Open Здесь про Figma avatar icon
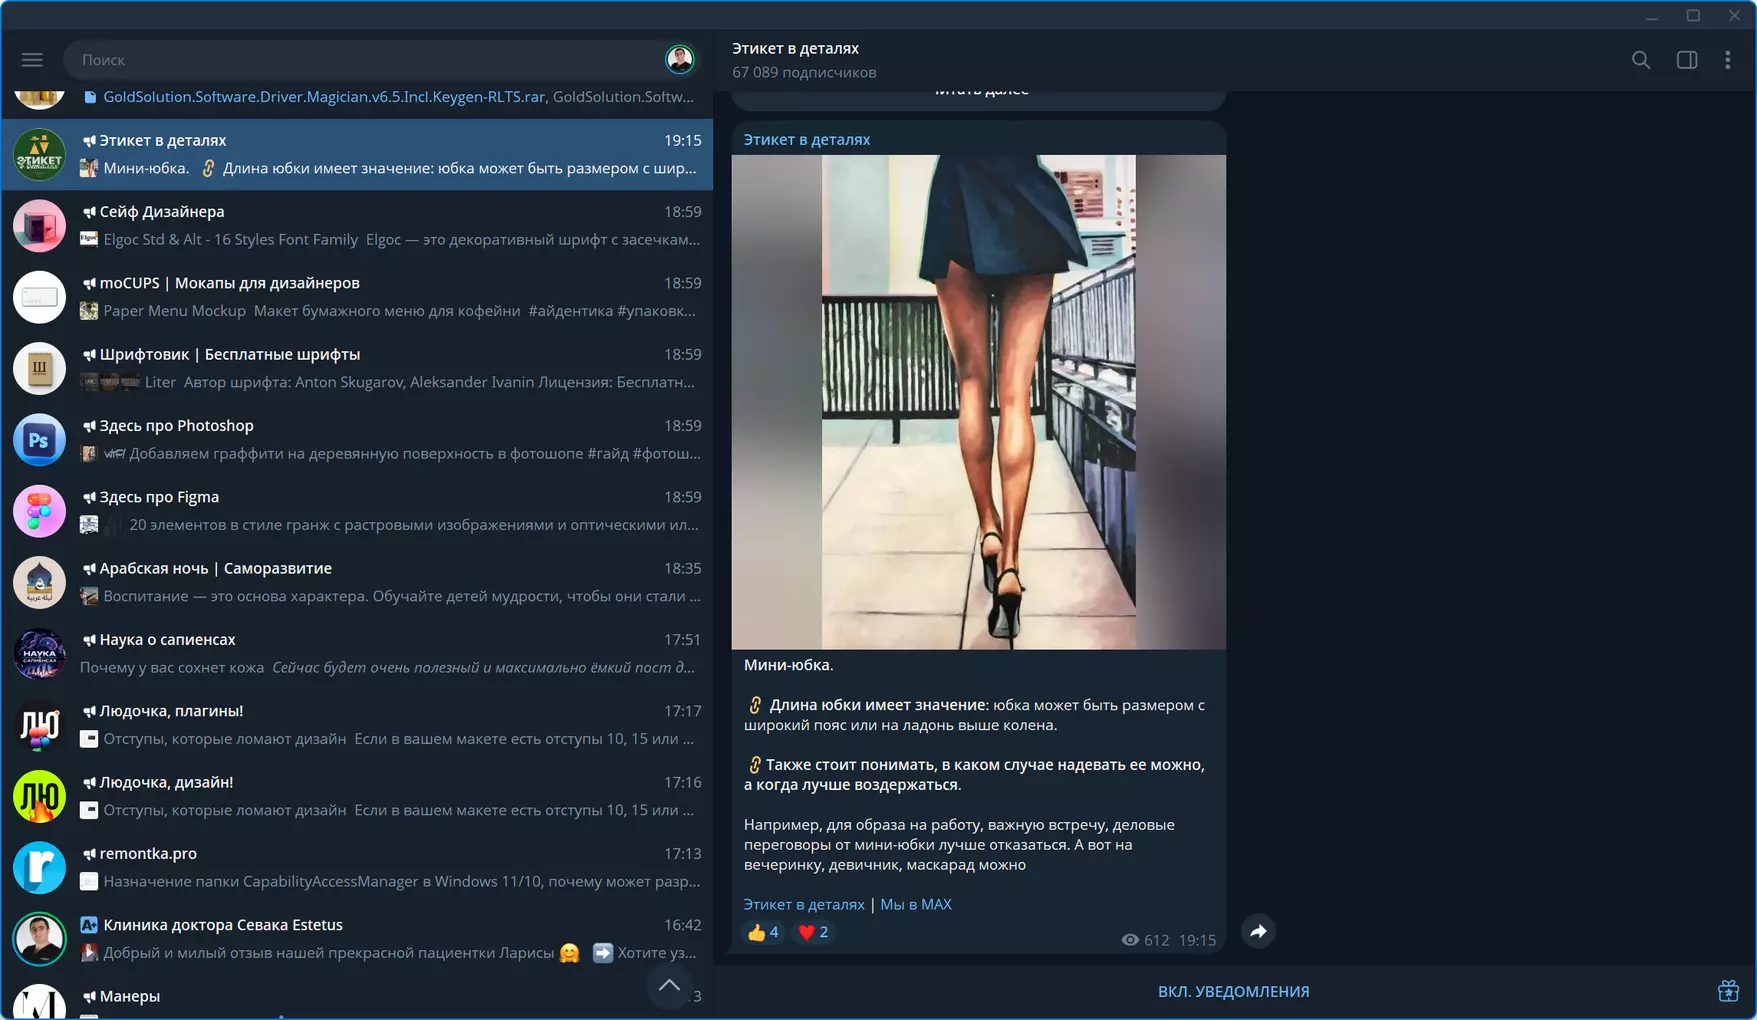Screen dimensions: 1757x1020 click(39, 511)
